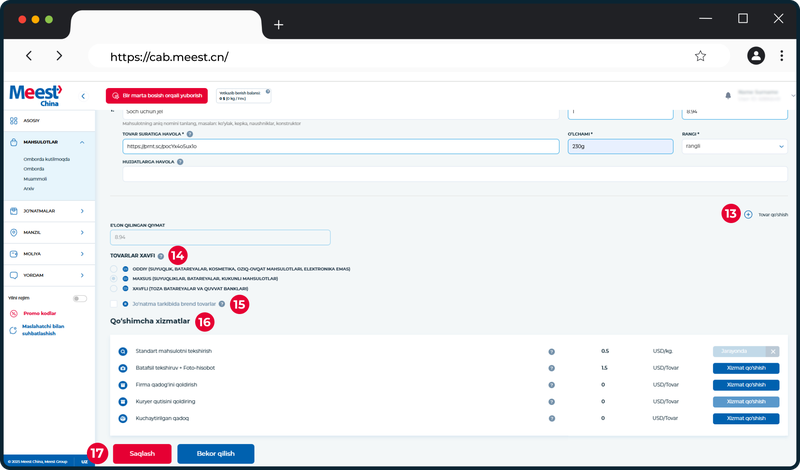Click the plus icon for Tovar qo'shish

(x=748, y=215)
